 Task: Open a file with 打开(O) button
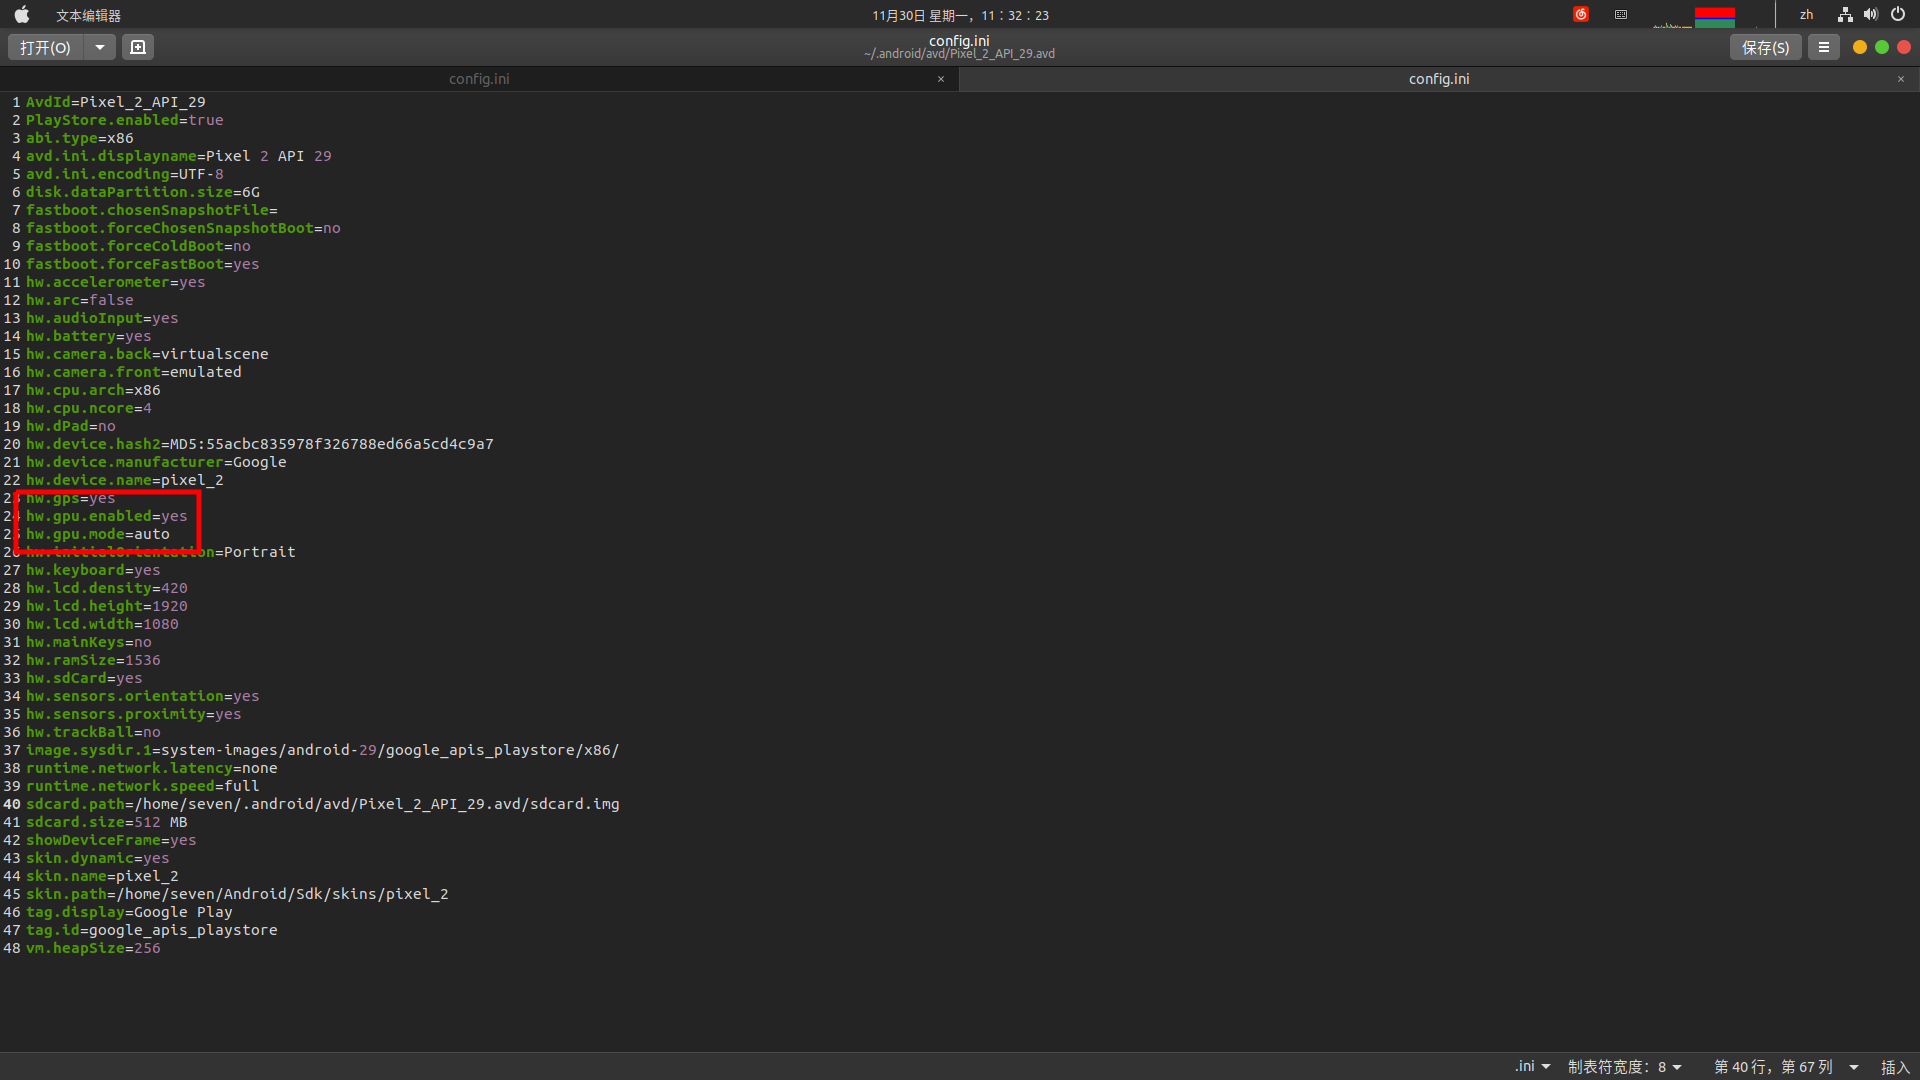(43, 47)
